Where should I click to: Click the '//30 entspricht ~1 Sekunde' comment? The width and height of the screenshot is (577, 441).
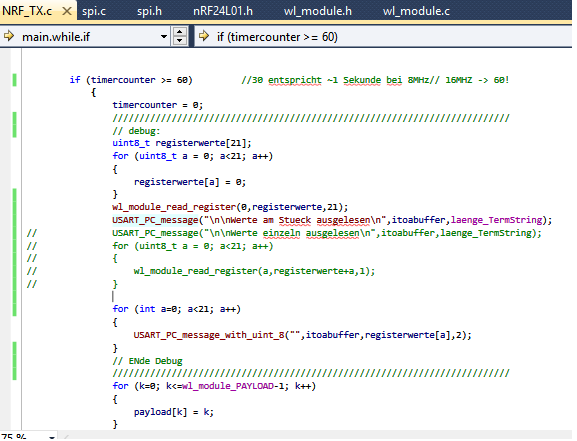[x=375, y=80]
